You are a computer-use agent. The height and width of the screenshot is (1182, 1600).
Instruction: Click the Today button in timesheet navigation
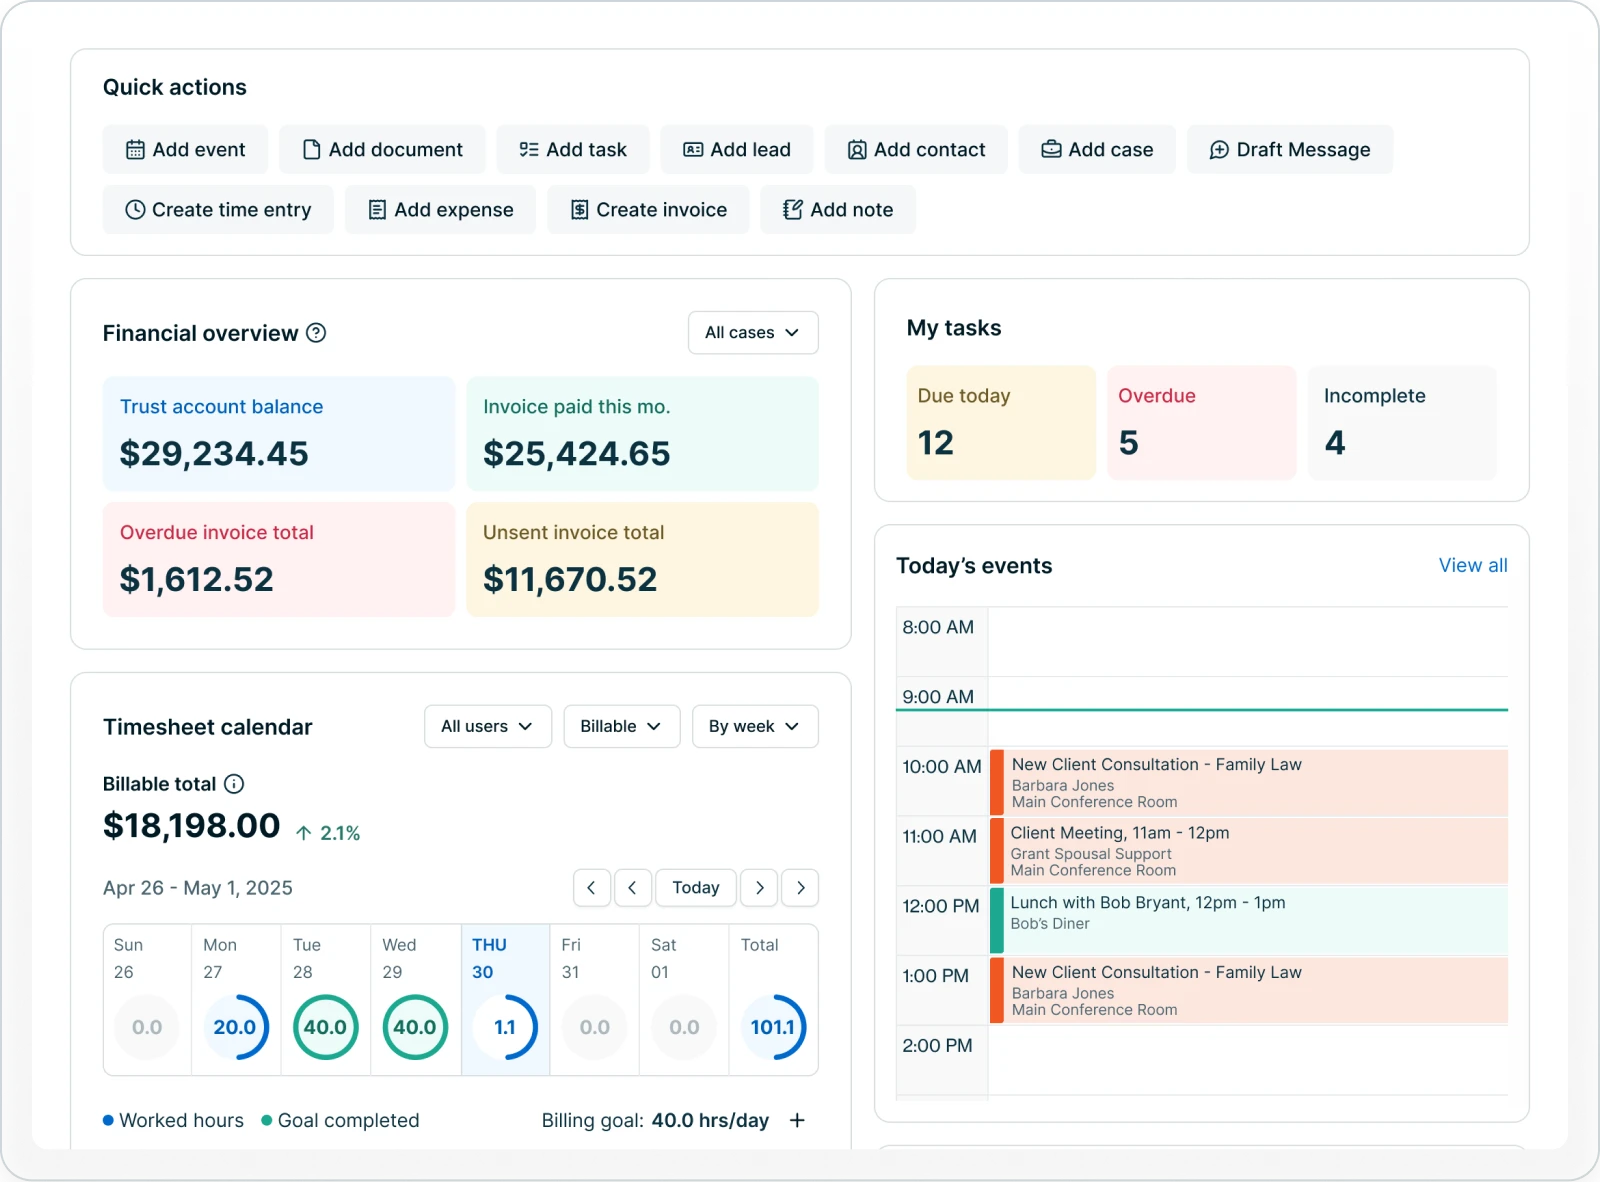[696, 887]
